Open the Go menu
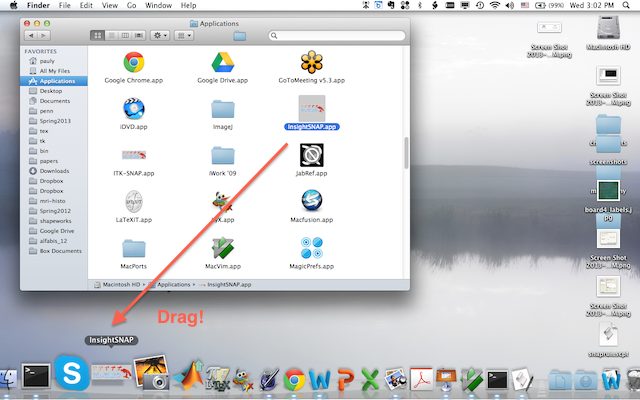The width and height of the screenshot is (640, 400). 131,5
